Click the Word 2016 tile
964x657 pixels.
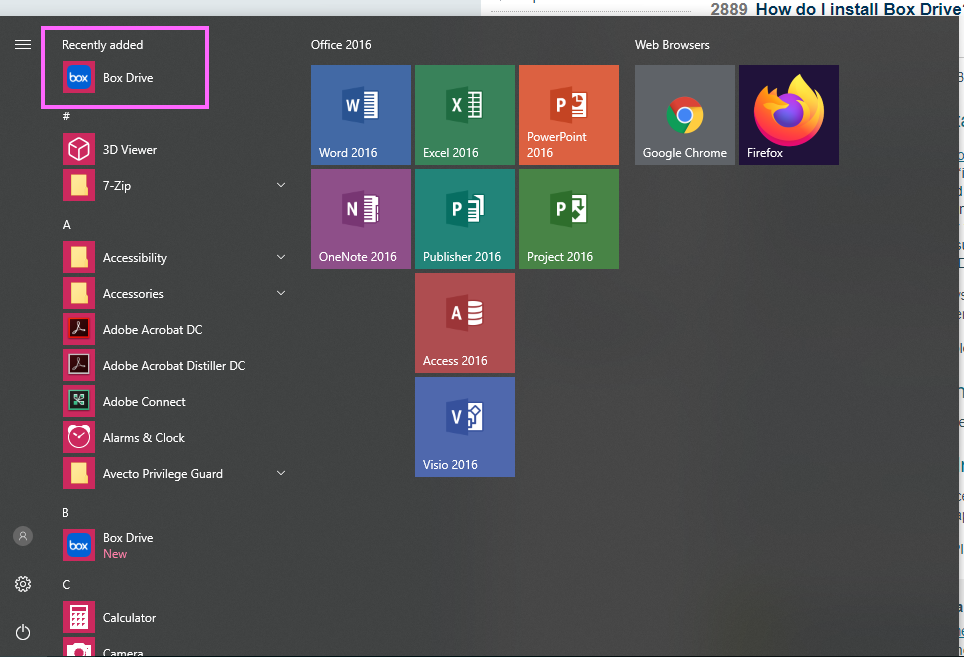361,115
